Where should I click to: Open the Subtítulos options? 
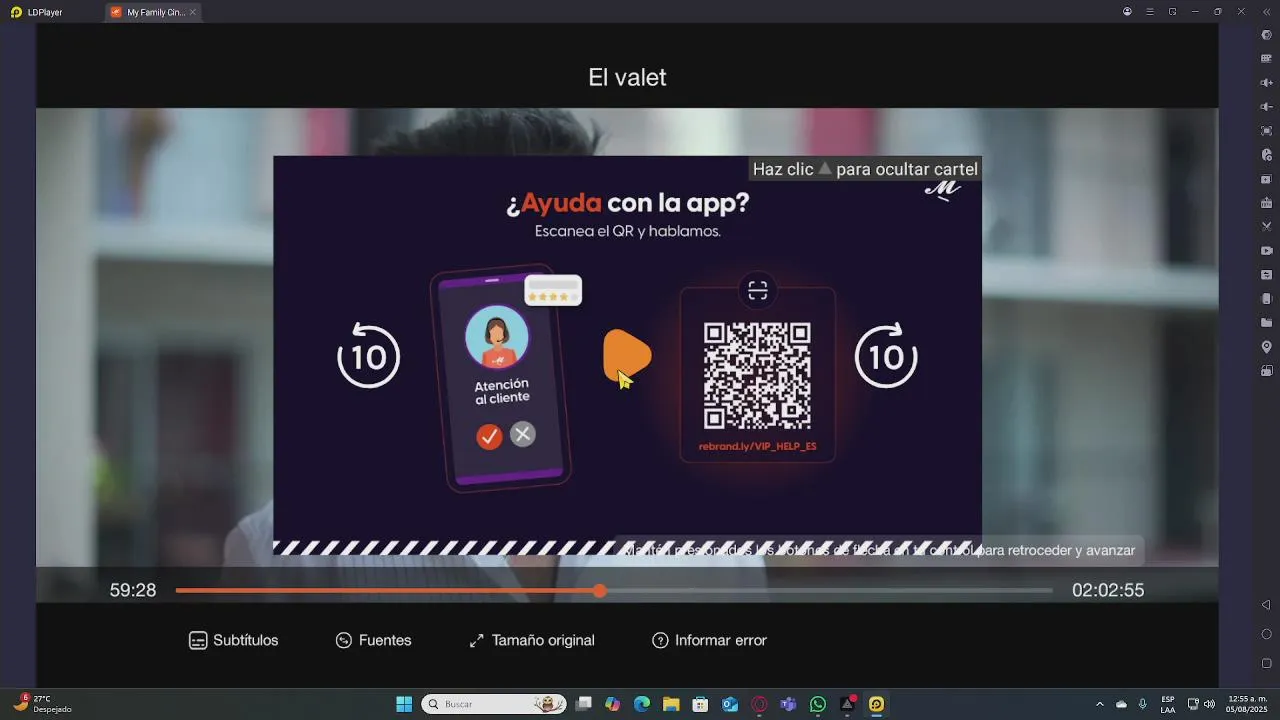coord(234,640)
